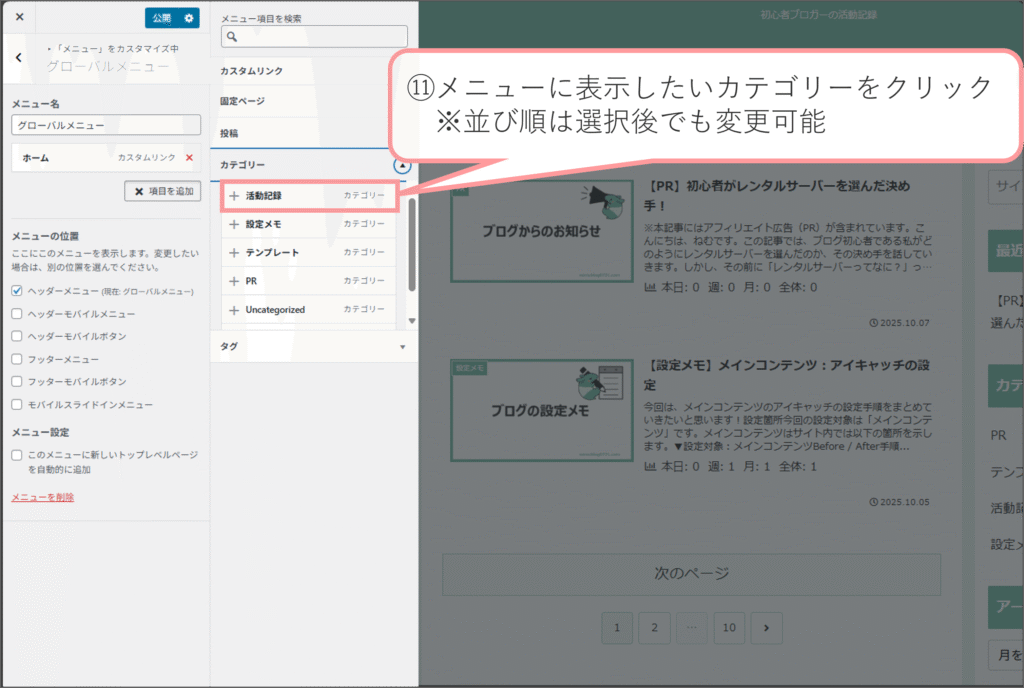Remove the ホーム menu item with red X
The image size is (1024, 688).
pos(189,158)
